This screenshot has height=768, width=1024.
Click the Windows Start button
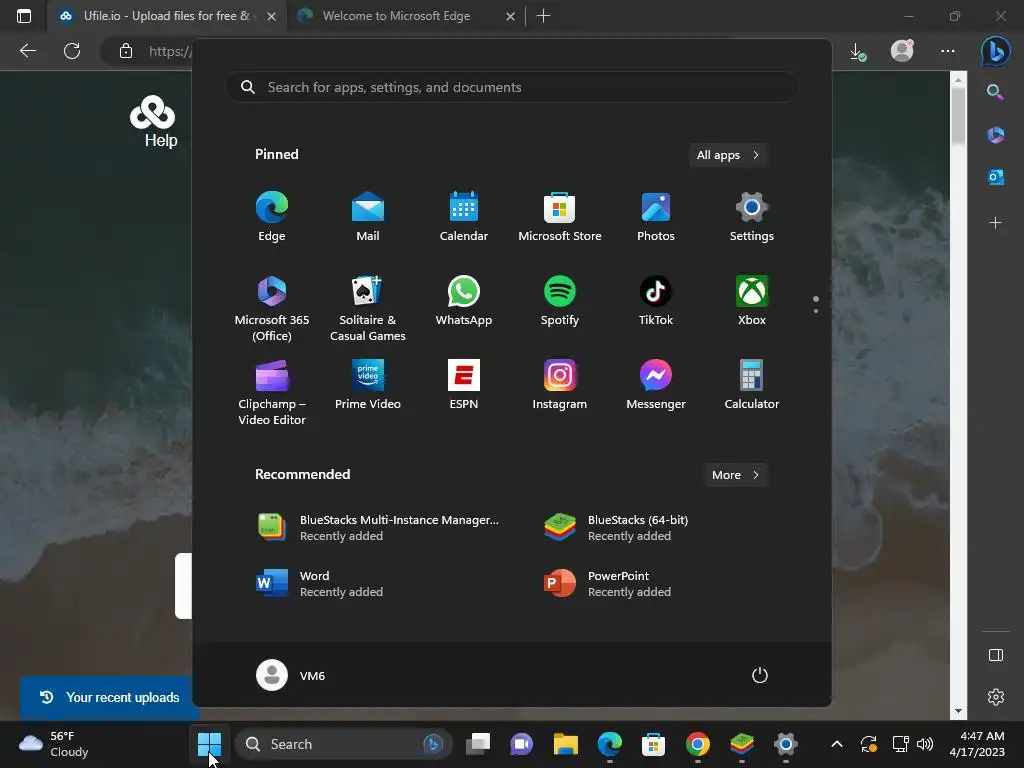tap(209, 744)
